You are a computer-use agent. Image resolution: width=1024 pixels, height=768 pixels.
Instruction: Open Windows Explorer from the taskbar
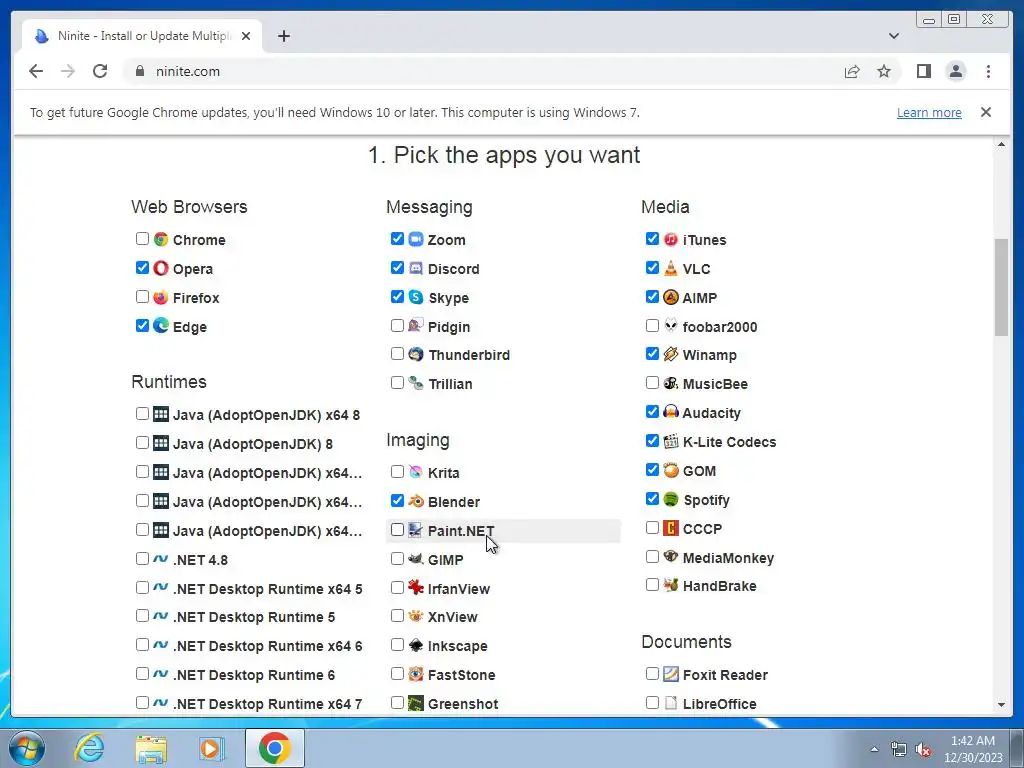pyautogui.click(x=151, y=748)
